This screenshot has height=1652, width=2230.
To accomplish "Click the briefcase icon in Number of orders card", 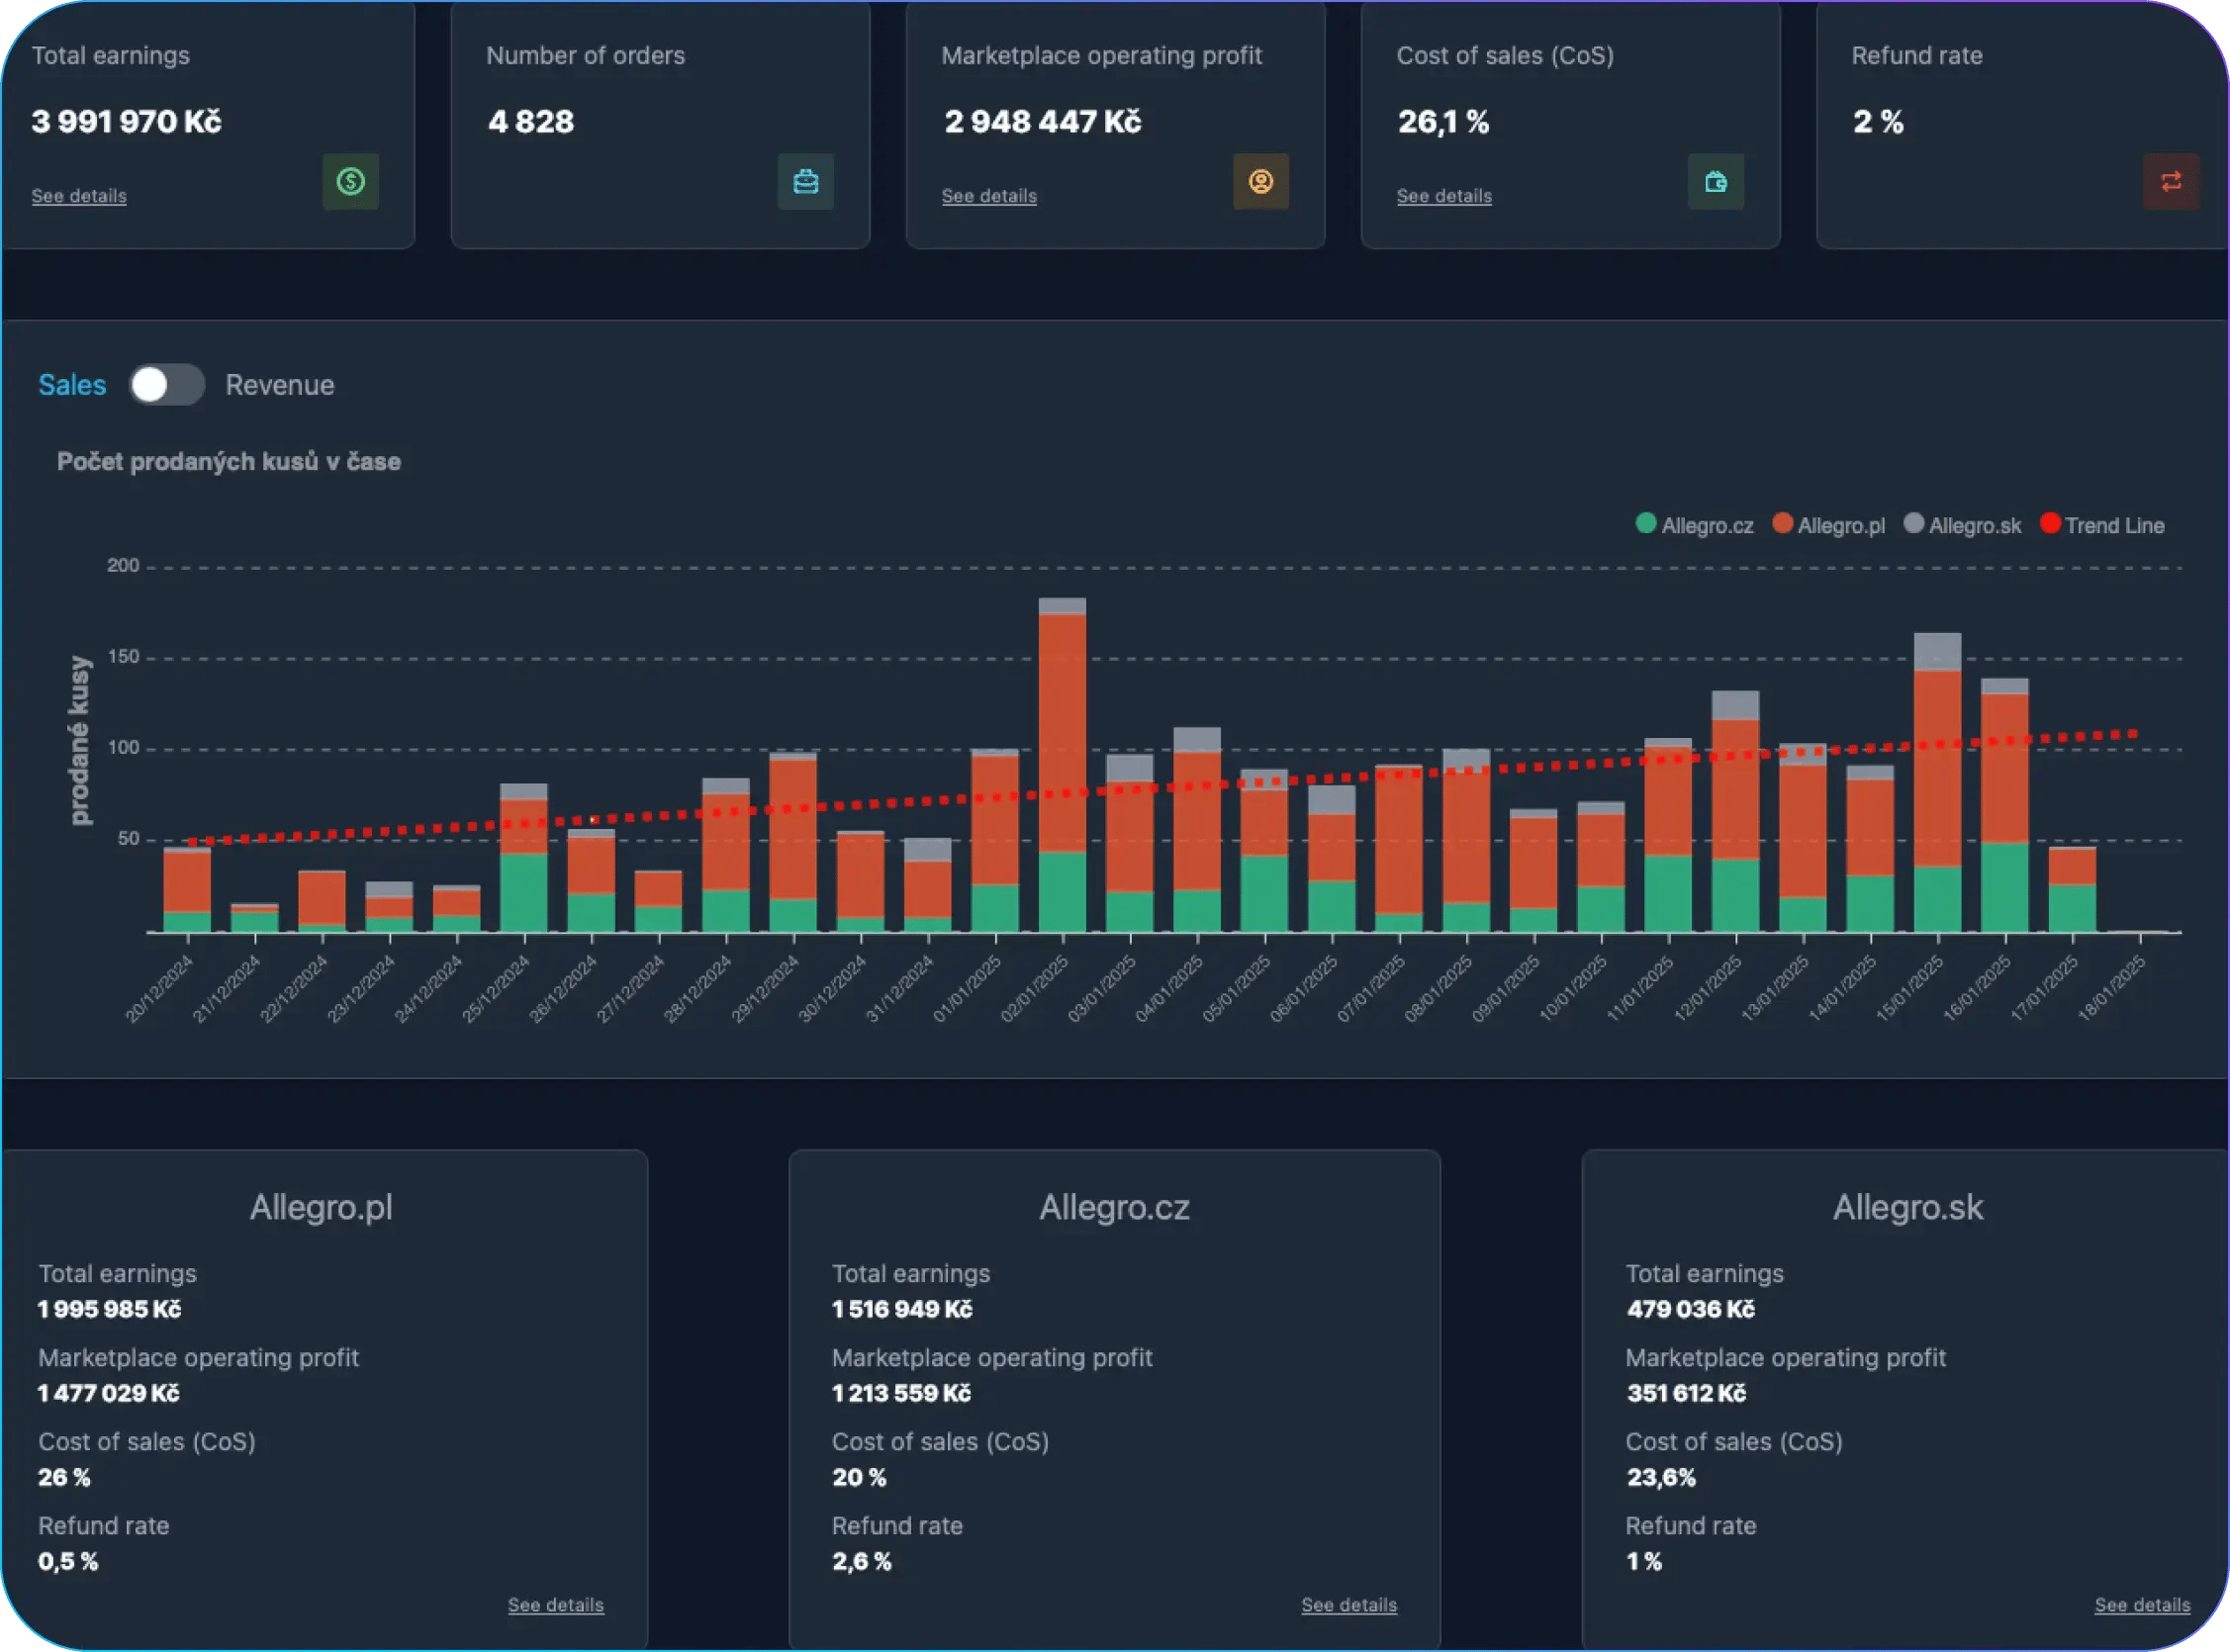I will pyautogui.click(x=806, y=181).
